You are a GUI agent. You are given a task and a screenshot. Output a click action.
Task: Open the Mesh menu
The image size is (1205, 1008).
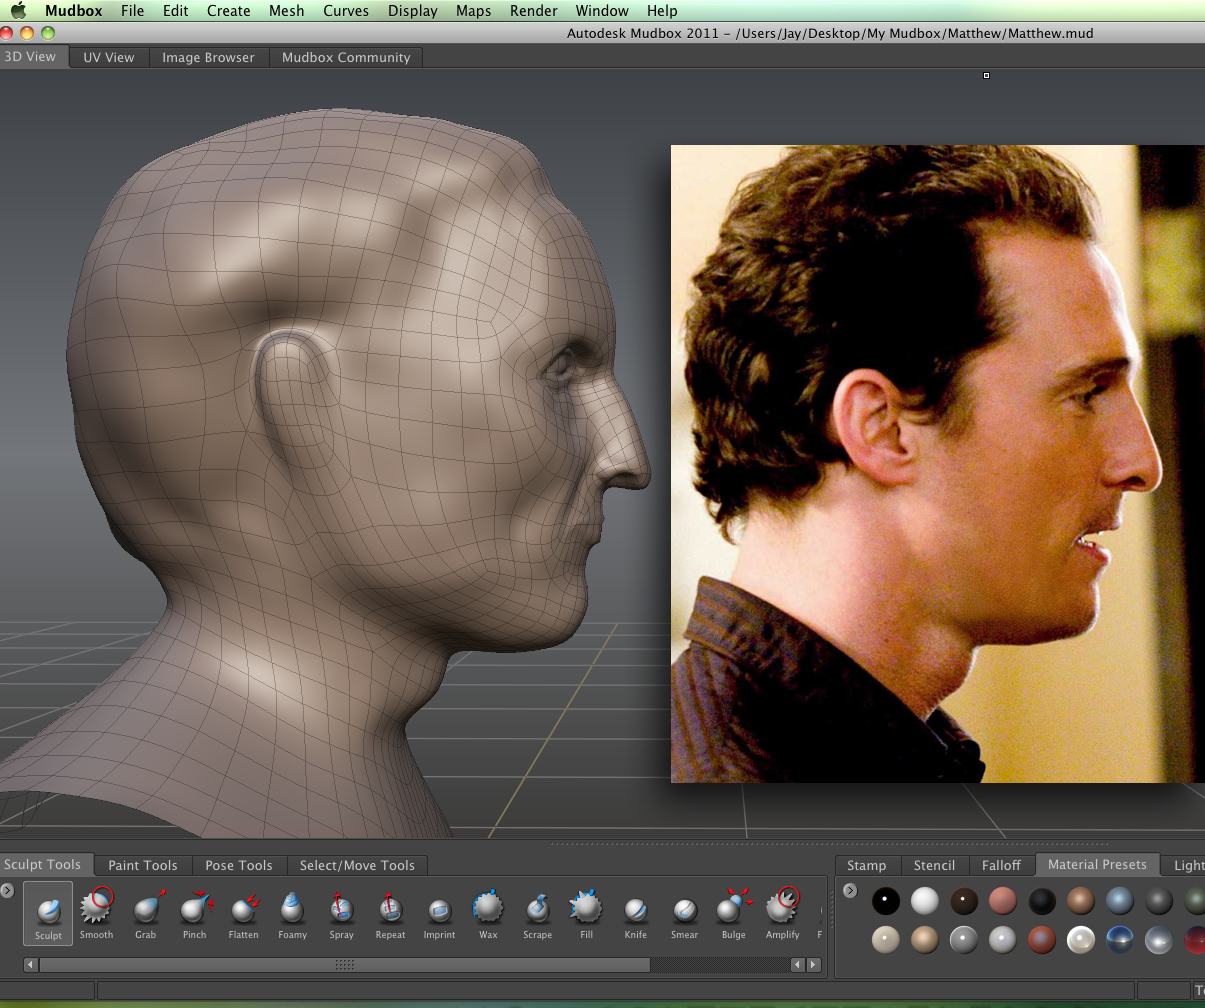click(286, 11)
